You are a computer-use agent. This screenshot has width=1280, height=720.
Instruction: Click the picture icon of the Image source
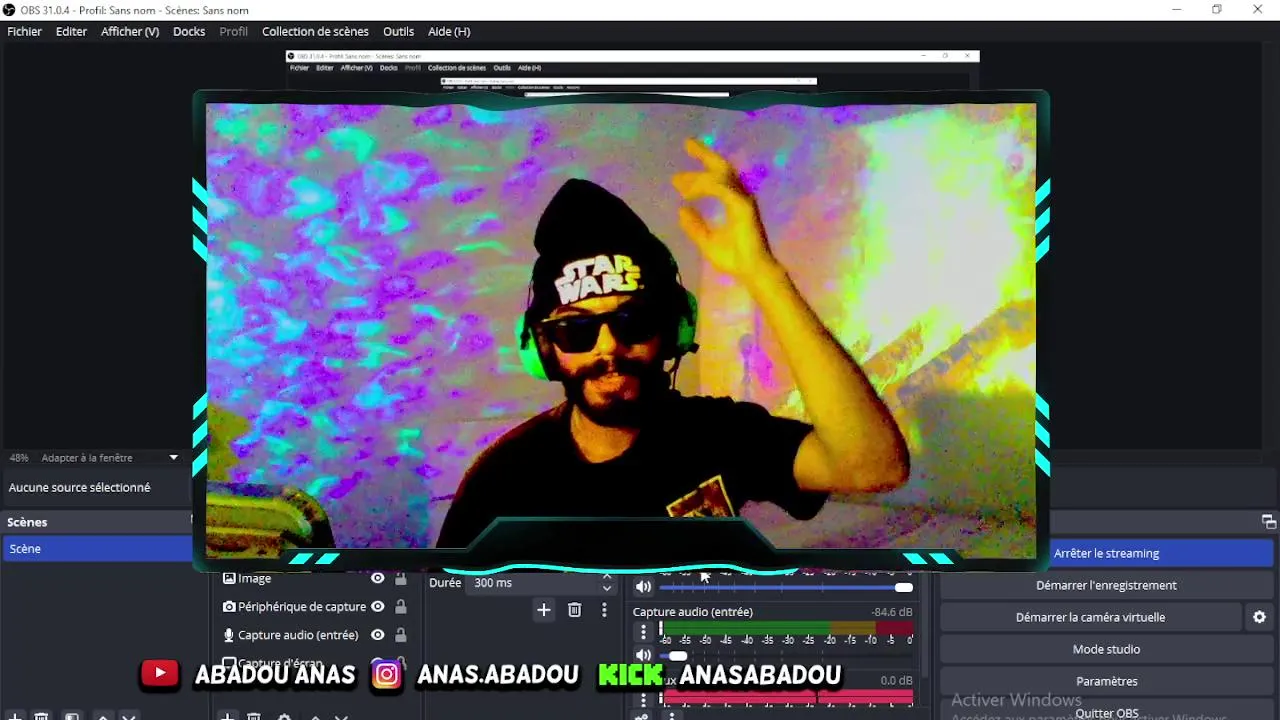click(x=229, y=578)
